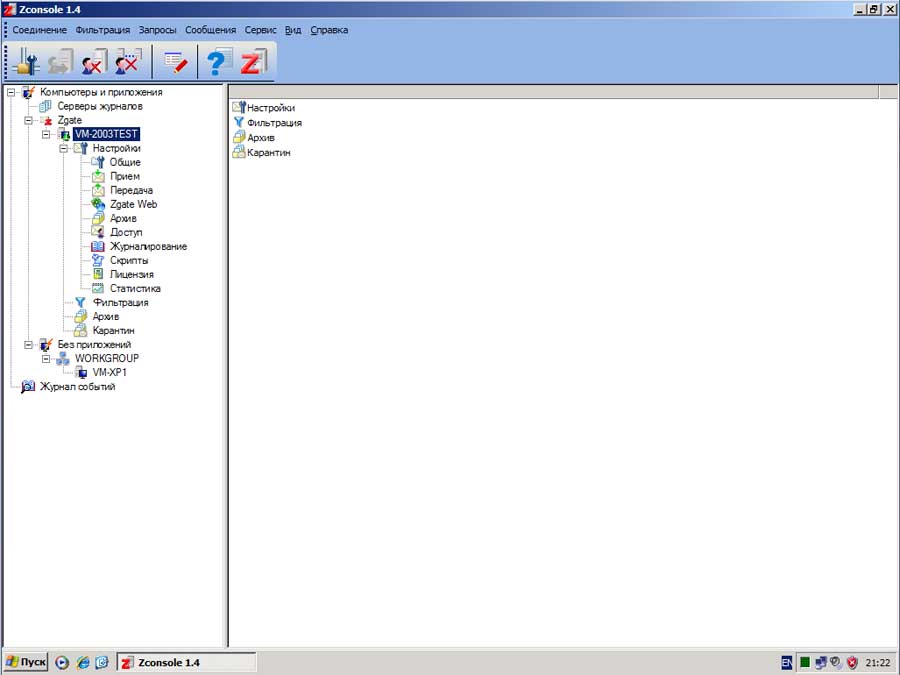Click the Архив icon under Настройки
This screenshot has width=900, height=675.
click(x=98, y=218)
